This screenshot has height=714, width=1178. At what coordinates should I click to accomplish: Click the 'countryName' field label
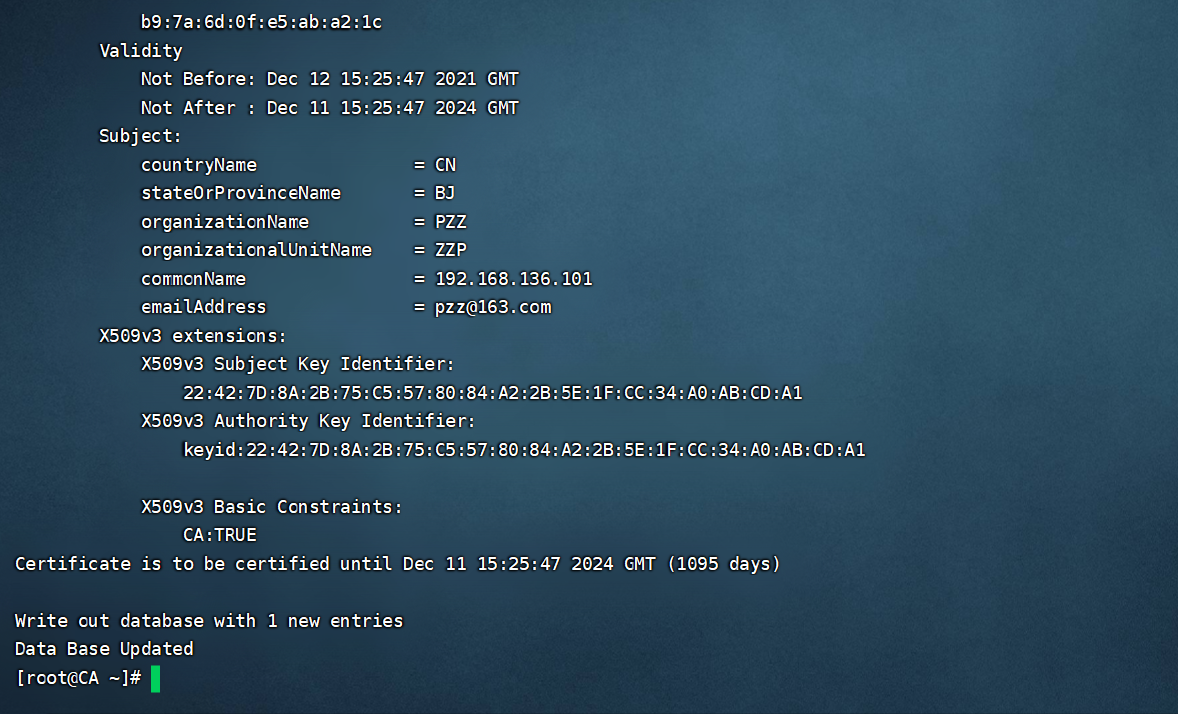(199, 165)
